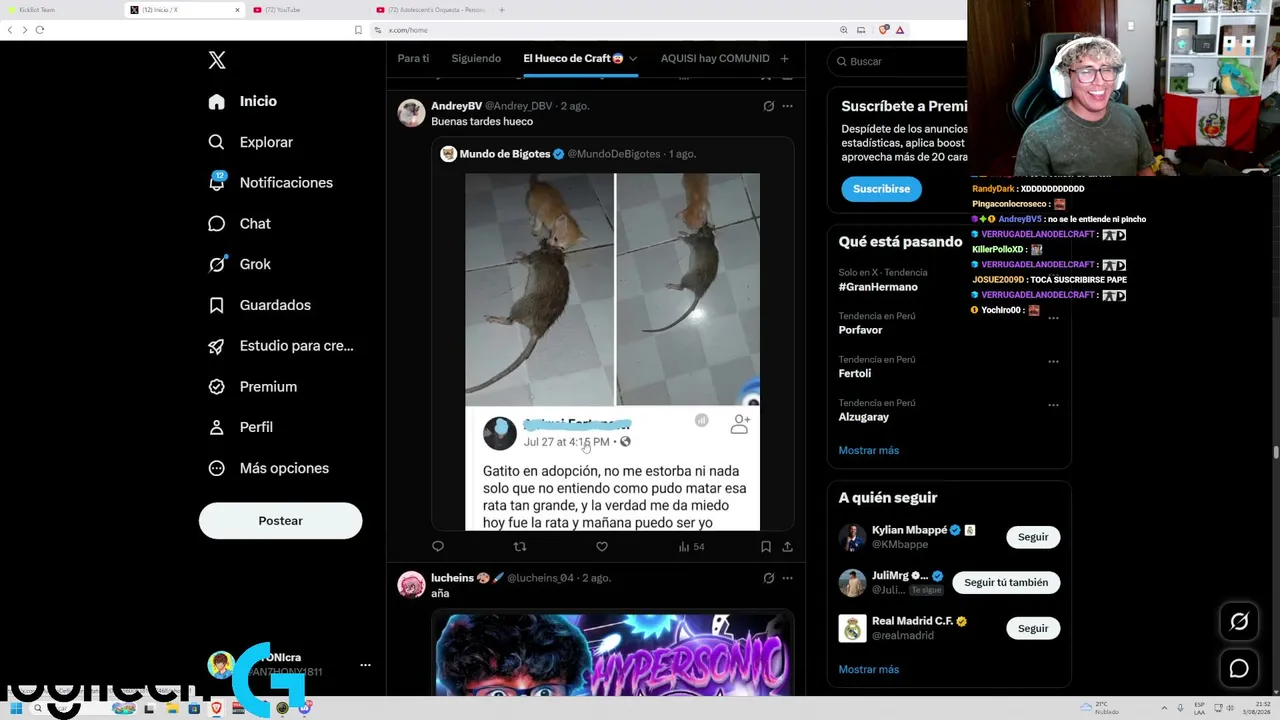Open Grok action on lucheins post
The image size is (1280, 720).
coord(768,578)
